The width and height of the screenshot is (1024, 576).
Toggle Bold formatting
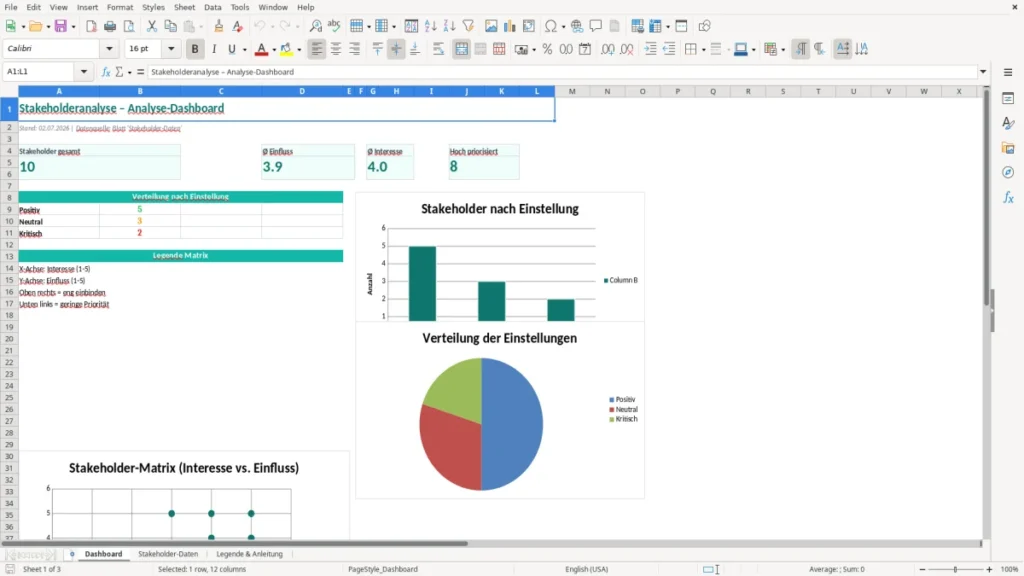pos(195,49)
